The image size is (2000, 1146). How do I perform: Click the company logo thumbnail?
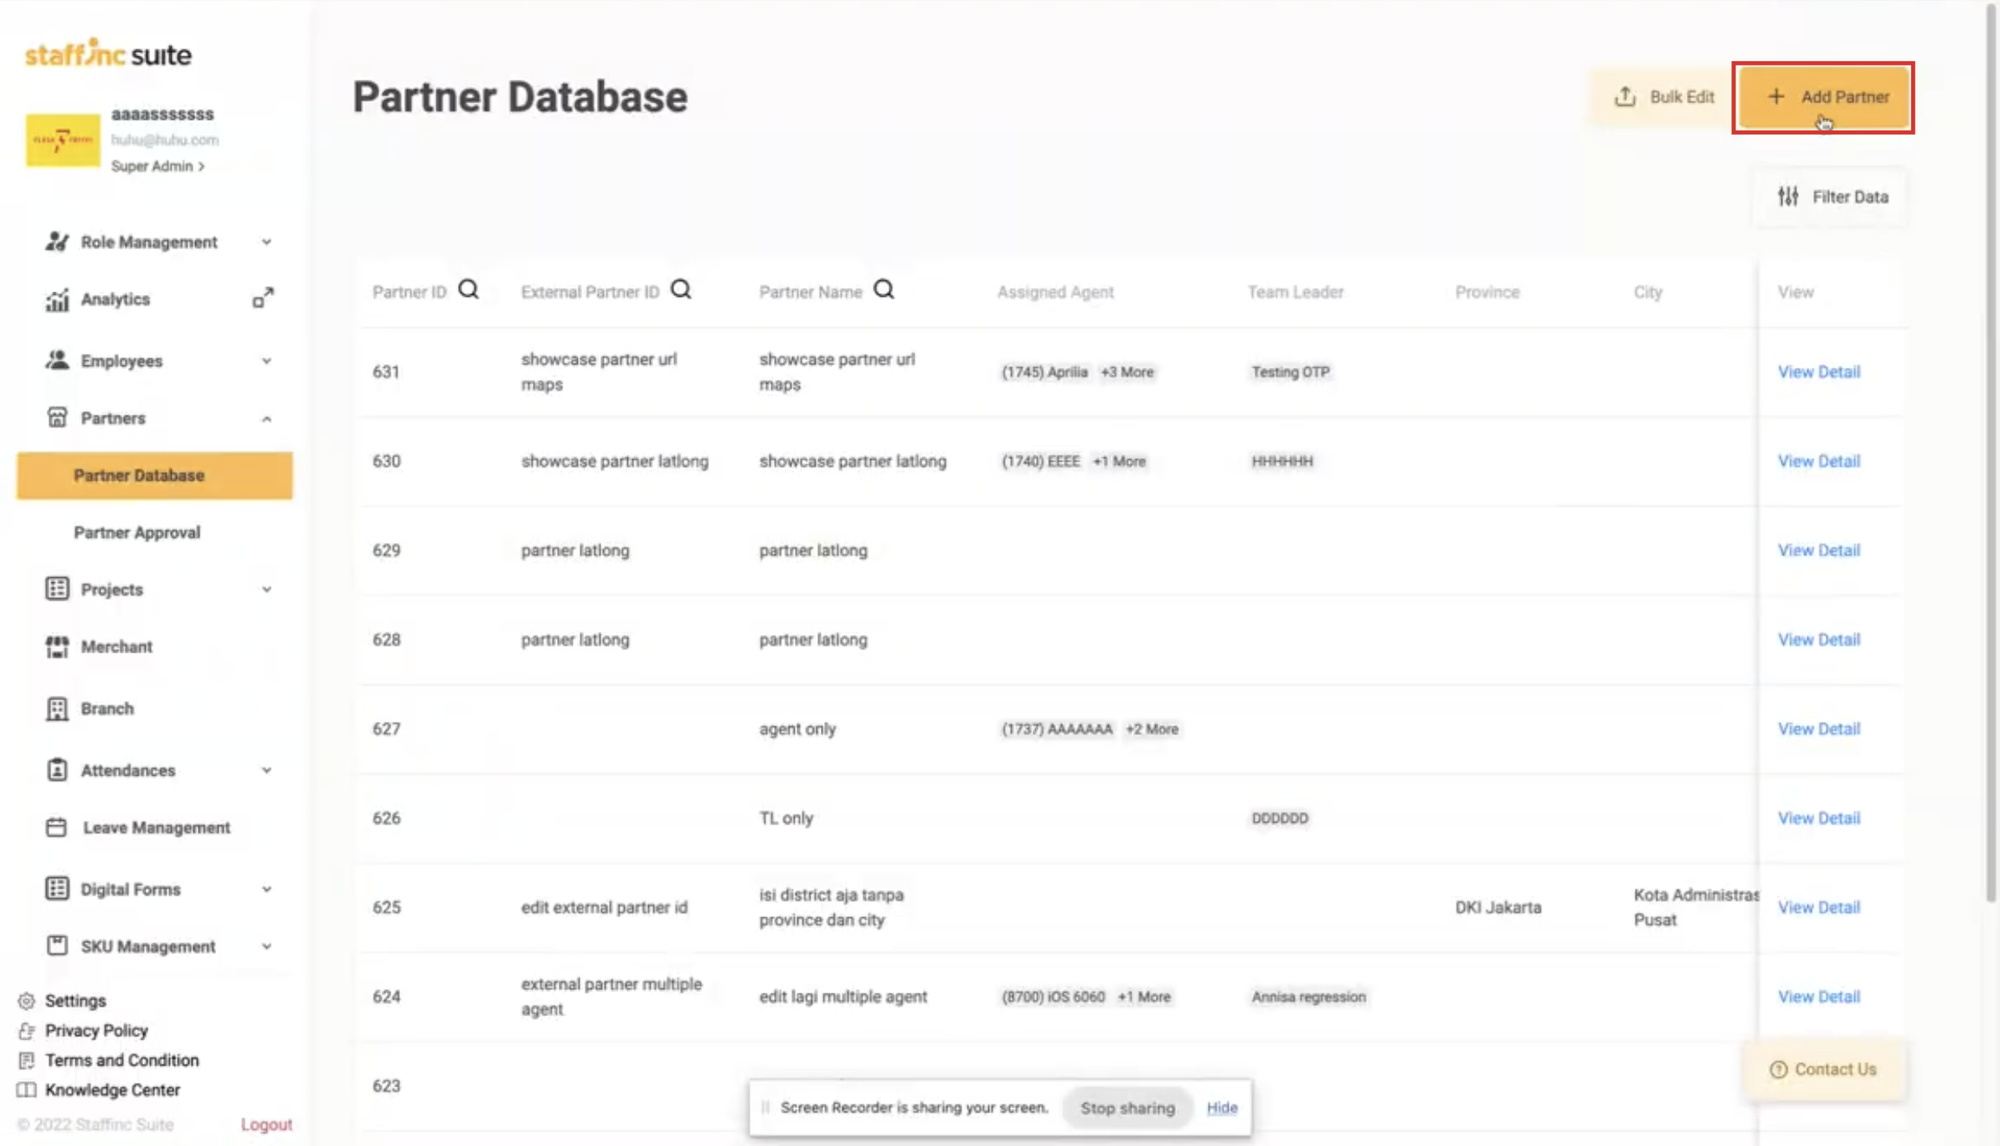click(x=63, y=140)
